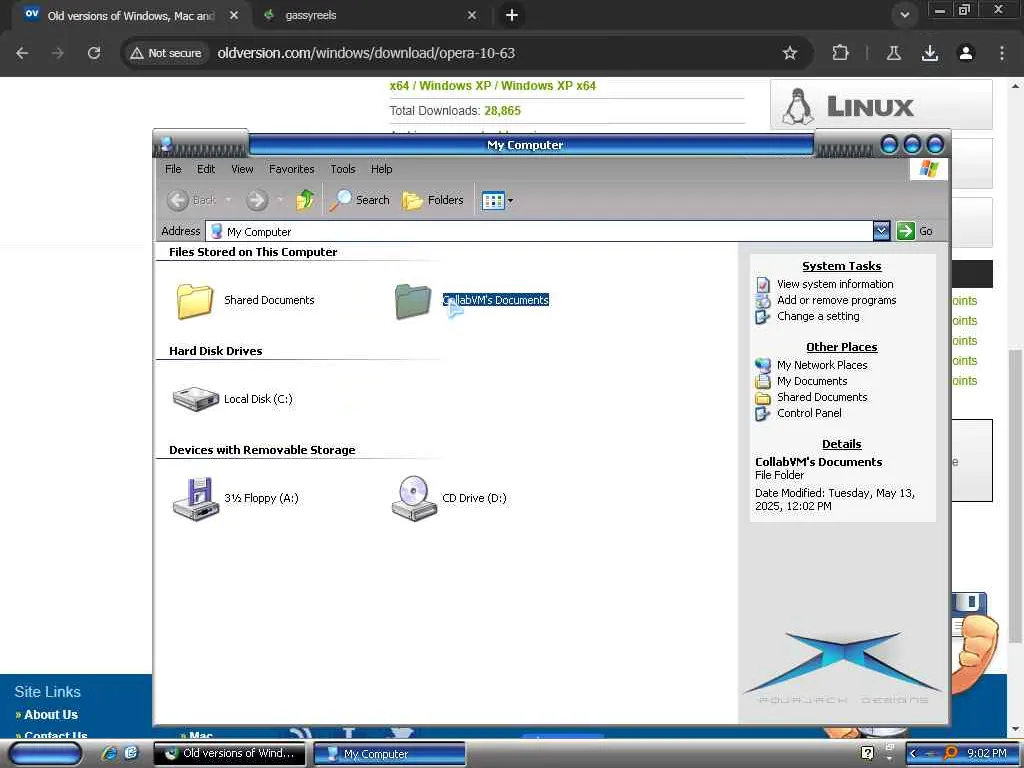This screenshot has height=768, width=1024.
Task: Click the green Go arrow button
Action: coord(905,231)
